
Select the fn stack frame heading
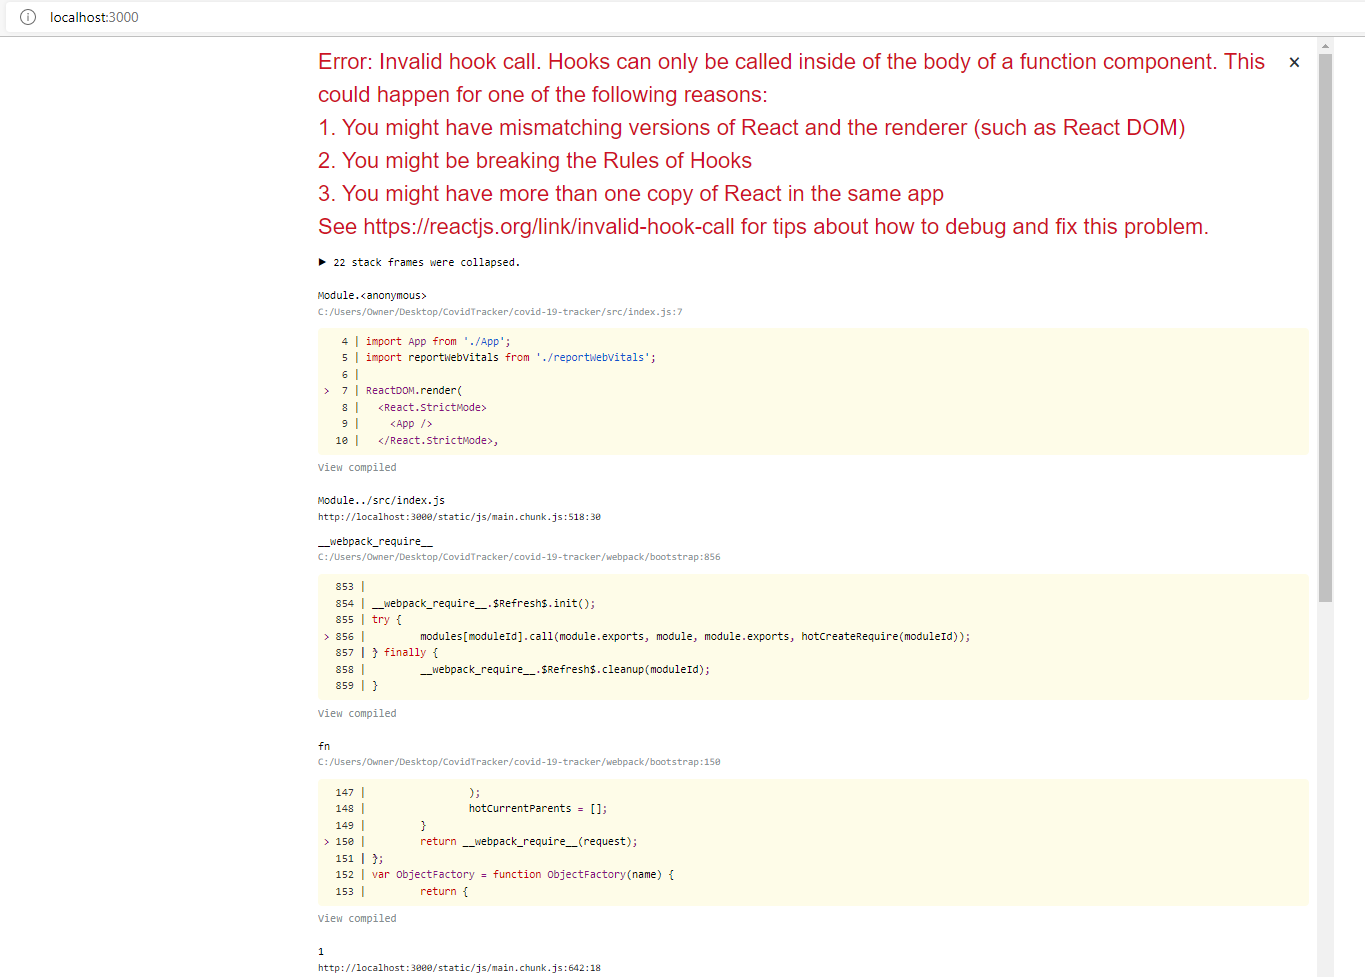pos(323,745)
